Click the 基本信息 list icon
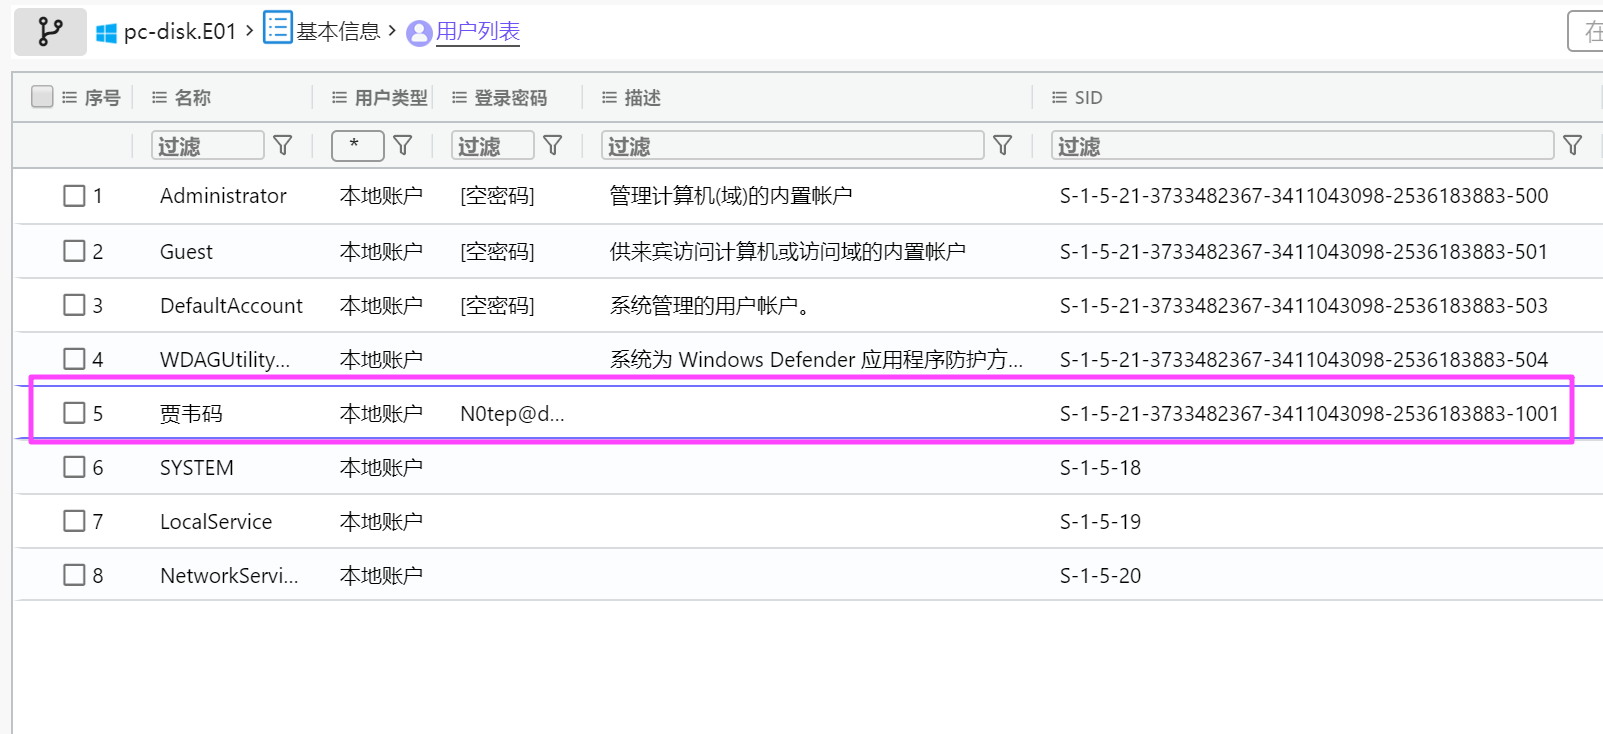This screenshot has height=734, width=1603. 278,27
